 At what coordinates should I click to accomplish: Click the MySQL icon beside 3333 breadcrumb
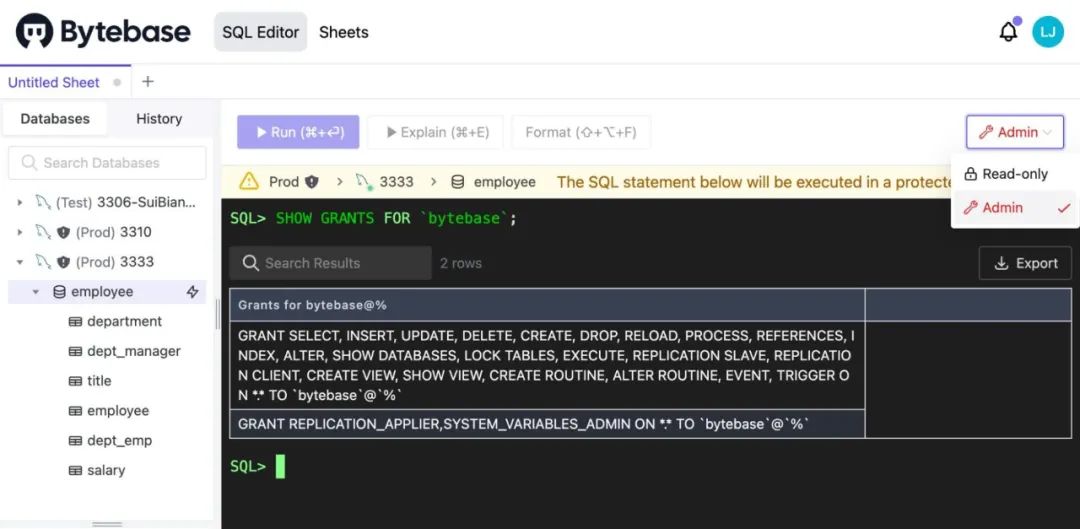point(364,182)
